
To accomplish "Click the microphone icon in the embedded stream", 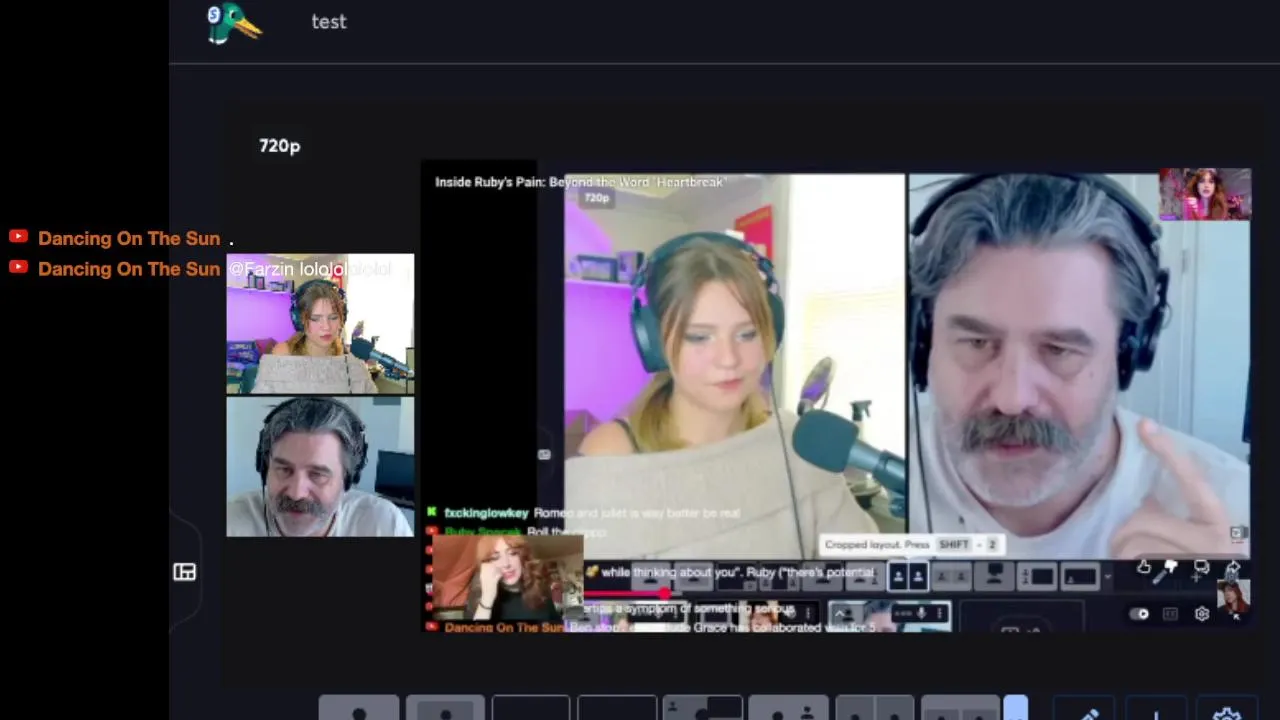I will (x=921, y=613).
